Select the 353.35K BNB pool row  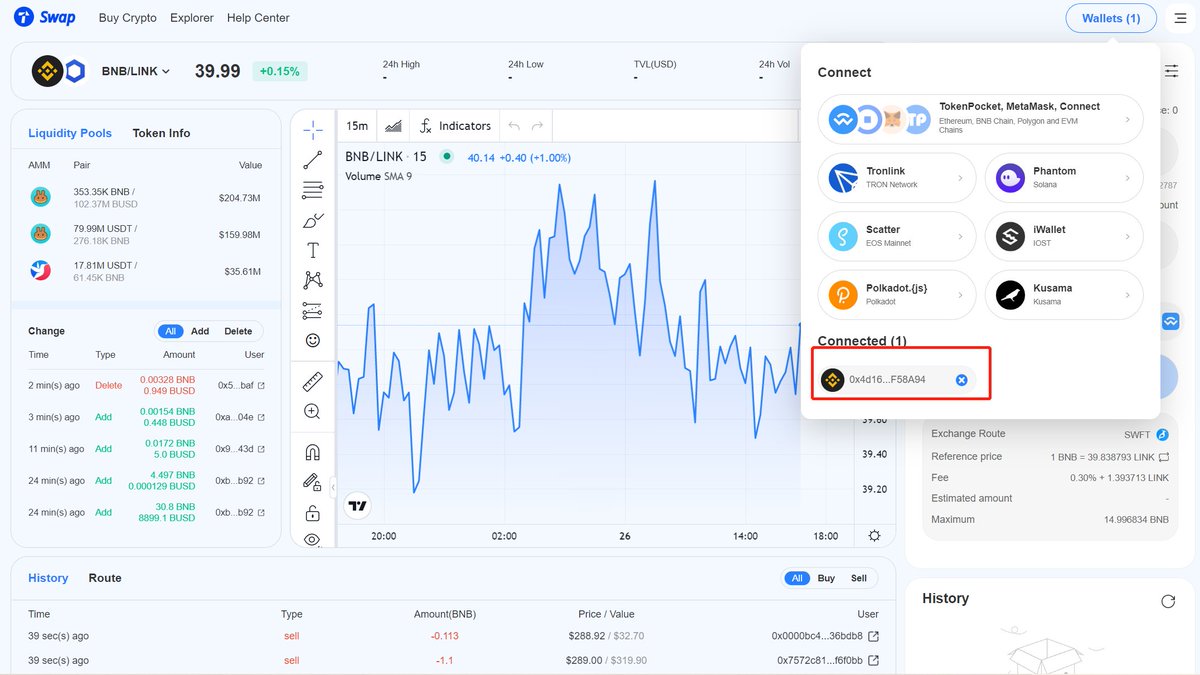point(146,198)
